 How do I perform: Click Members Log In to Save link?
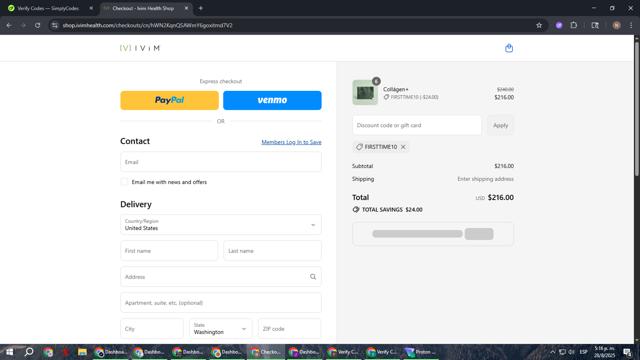pyautogui.click(x=291, y=142)
